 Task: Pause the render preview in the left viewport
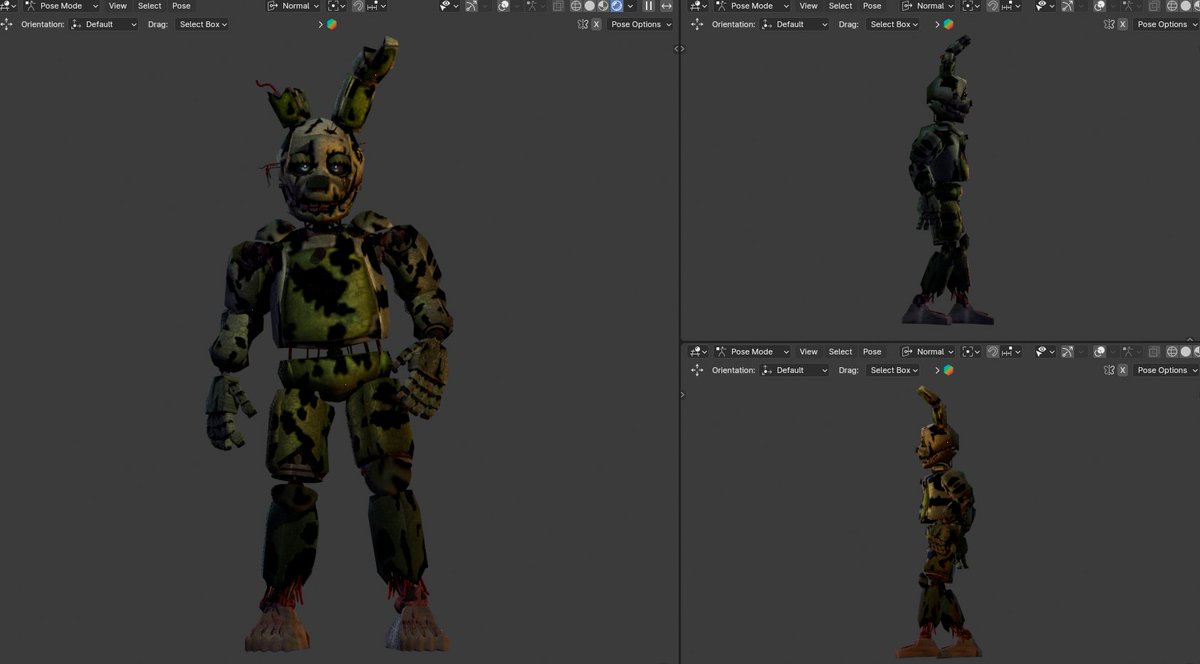click(649, 6)
